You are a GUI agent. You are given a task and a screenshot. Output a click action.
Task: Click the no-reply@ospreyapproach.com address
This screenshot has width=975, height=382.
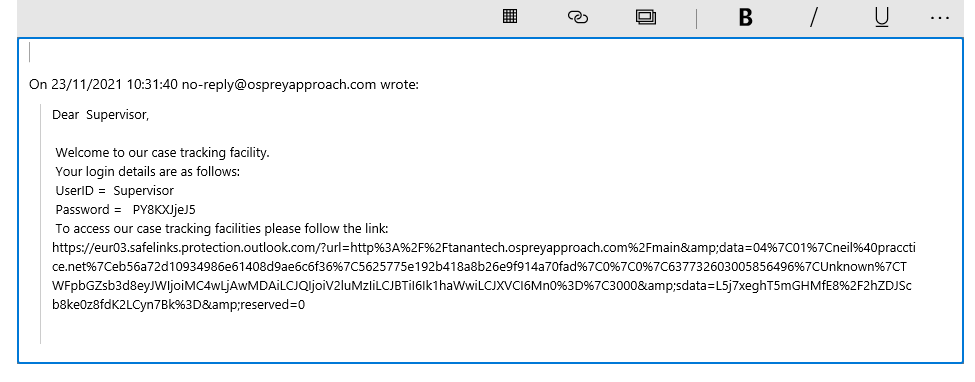tap(279, 84)
